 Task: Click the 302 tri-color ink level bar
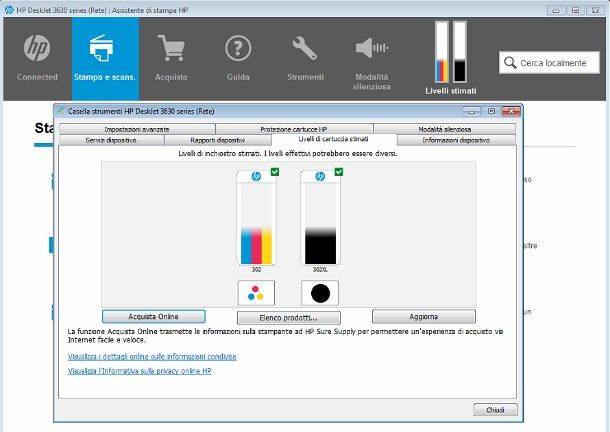256,224
